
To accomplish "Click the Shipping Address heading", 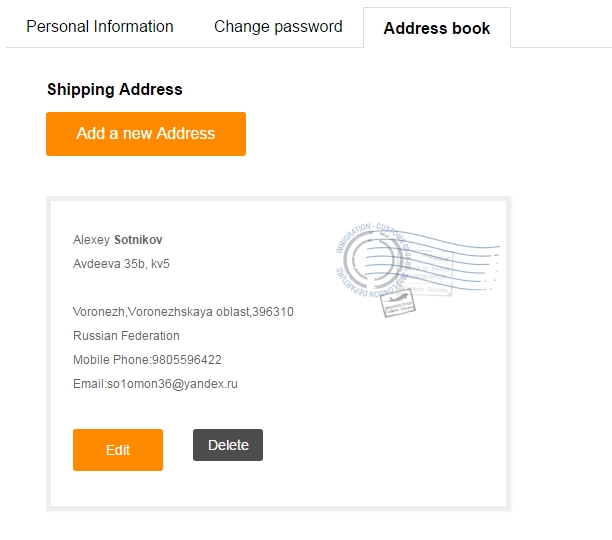I will 115,89.
